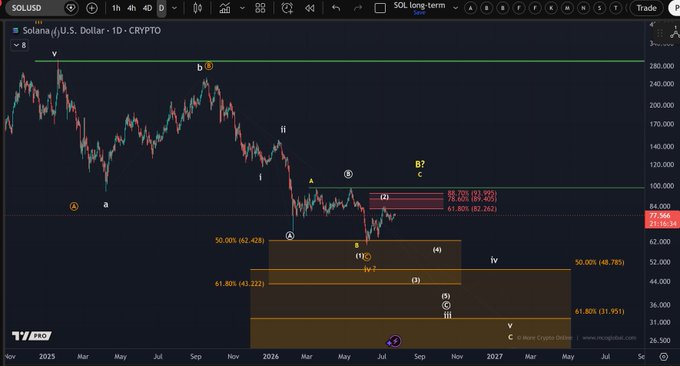This screenshot has width=680, height=366.
Task: Switch to the 4D timeframe
Action: pos(147,8)
